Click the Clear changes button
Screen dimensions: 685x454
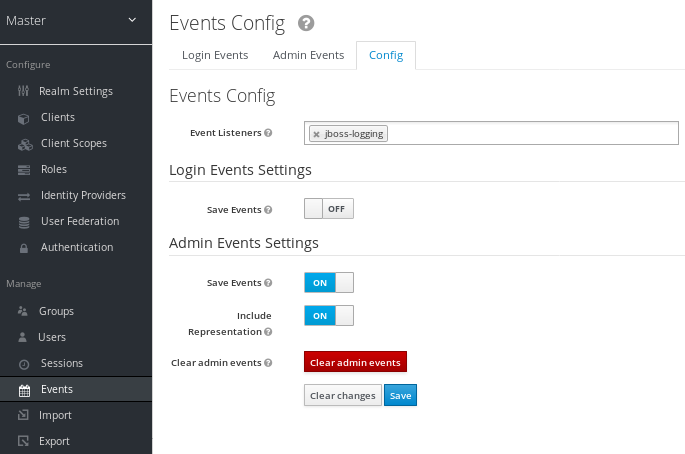coord(343,395)
